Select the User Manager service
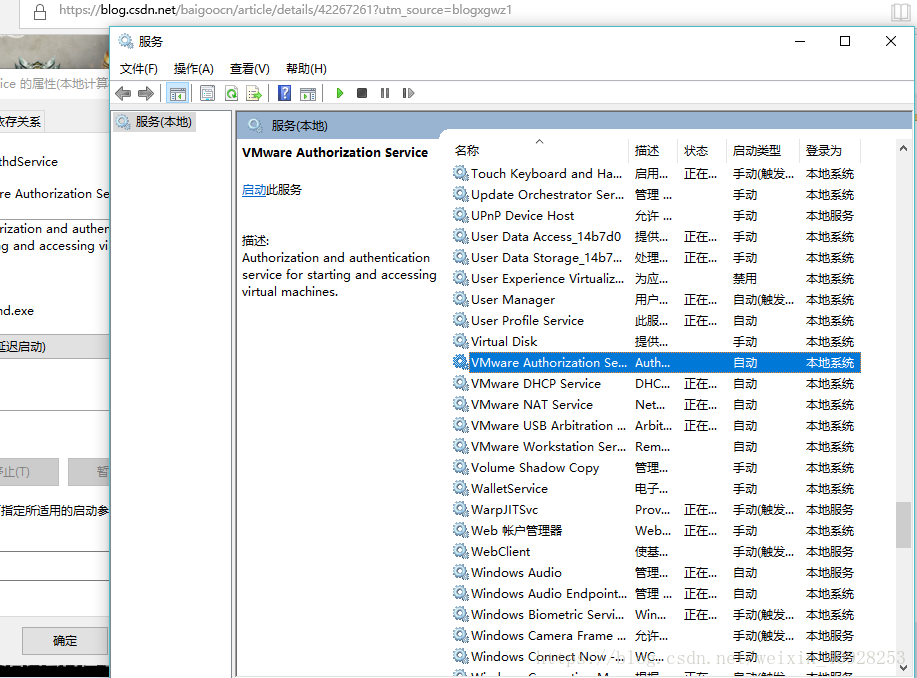The width and height of the screenshot is (917, 678). [x=656, y=300]
